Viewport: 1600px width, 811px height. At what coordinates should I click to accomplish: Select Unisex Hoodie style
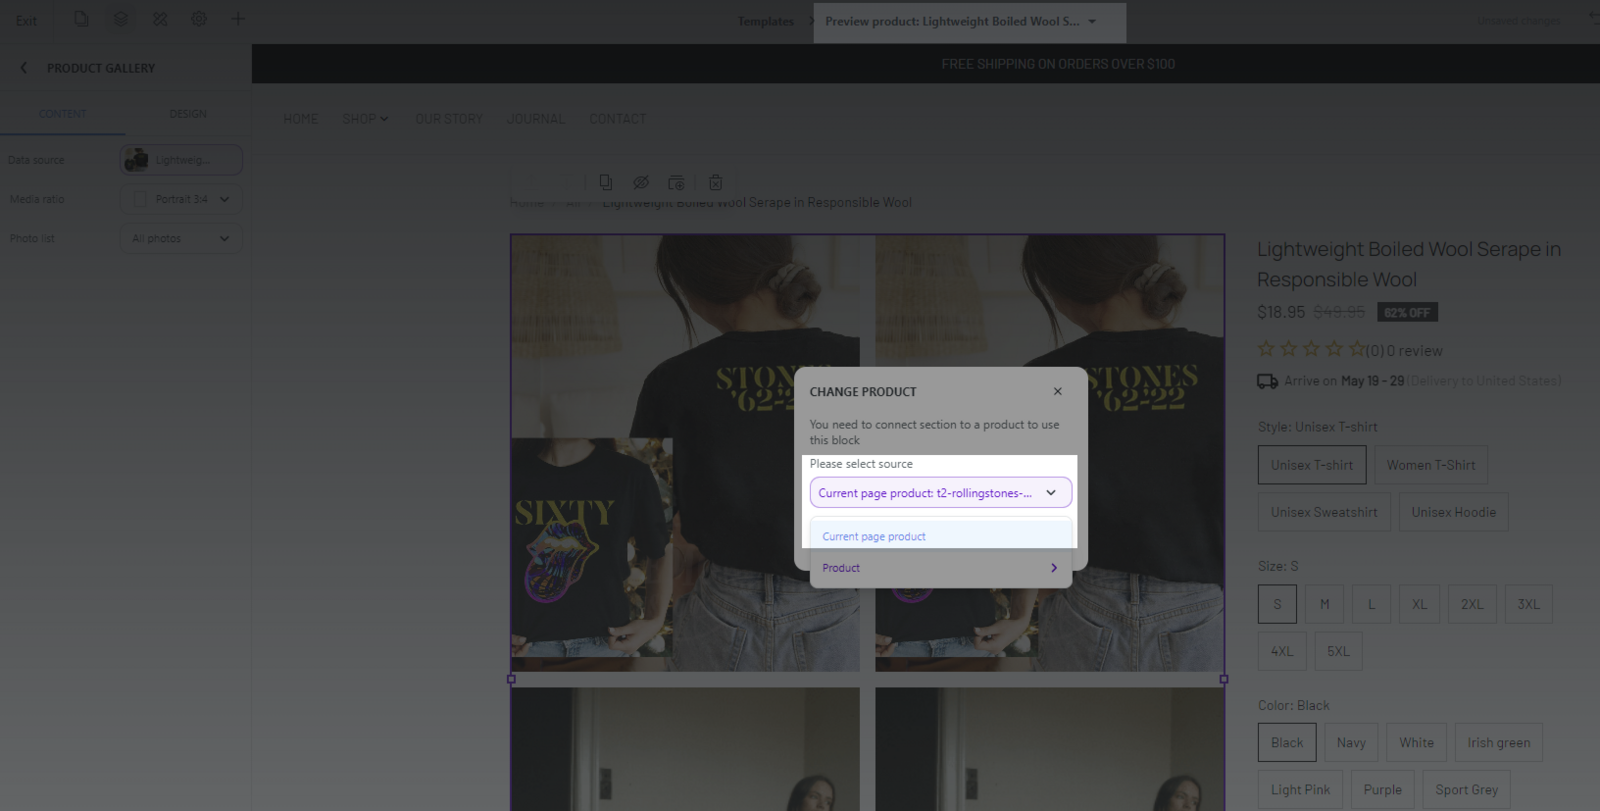coord(1454,512)
